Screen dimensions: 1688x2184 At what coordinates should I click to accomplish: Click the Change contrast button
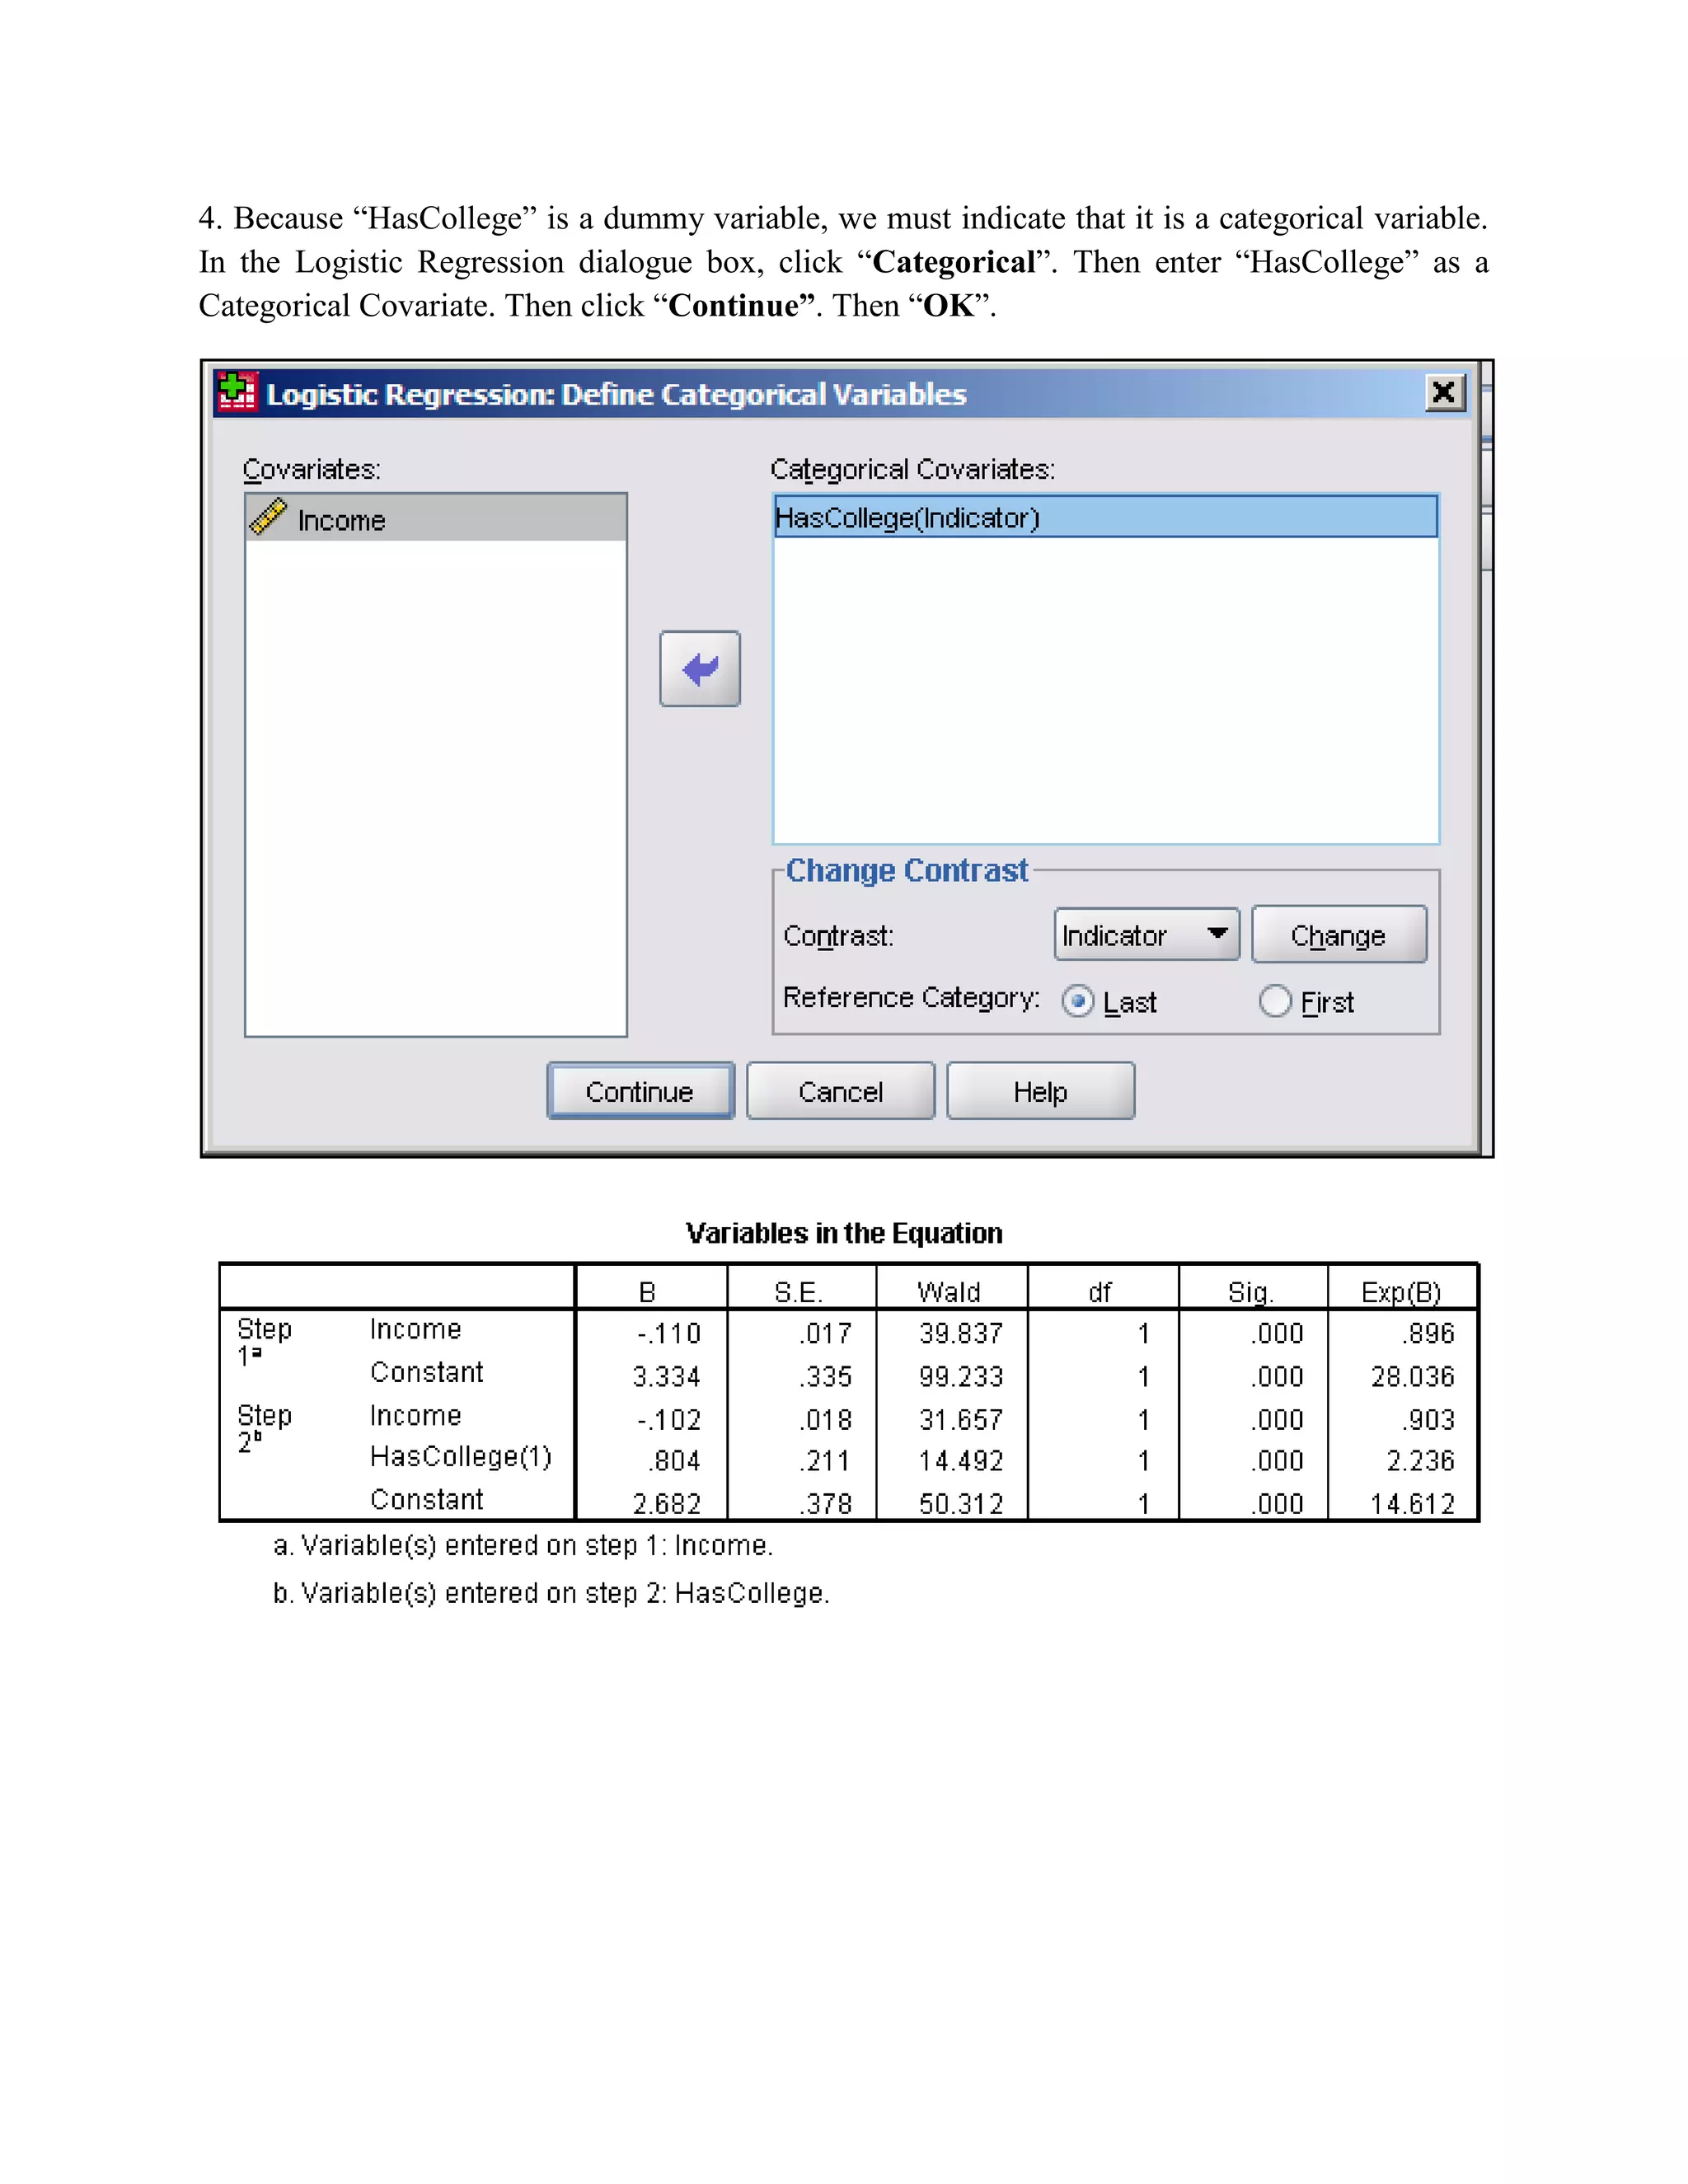point(1339,935)
